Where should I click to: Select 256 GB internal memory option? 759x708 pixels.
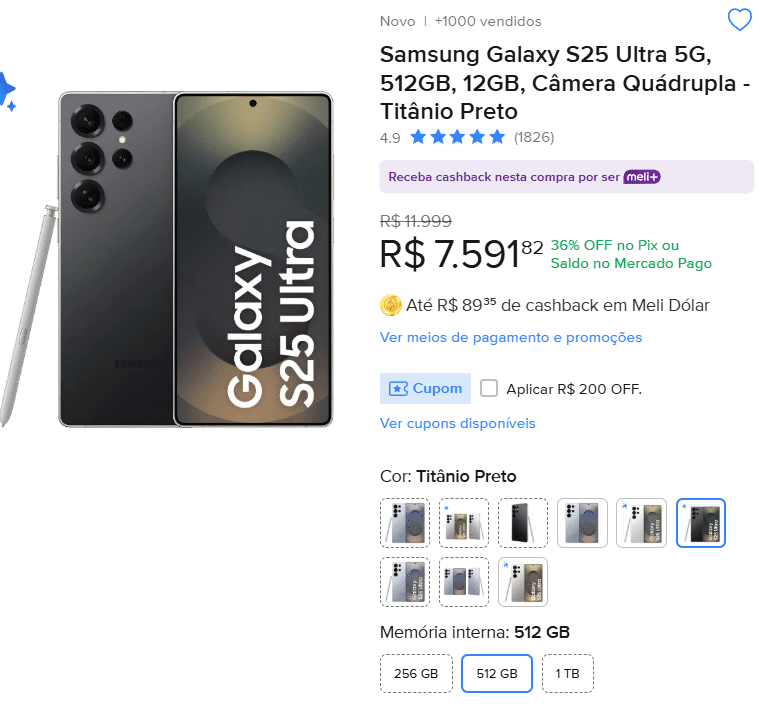coord(416,674)
